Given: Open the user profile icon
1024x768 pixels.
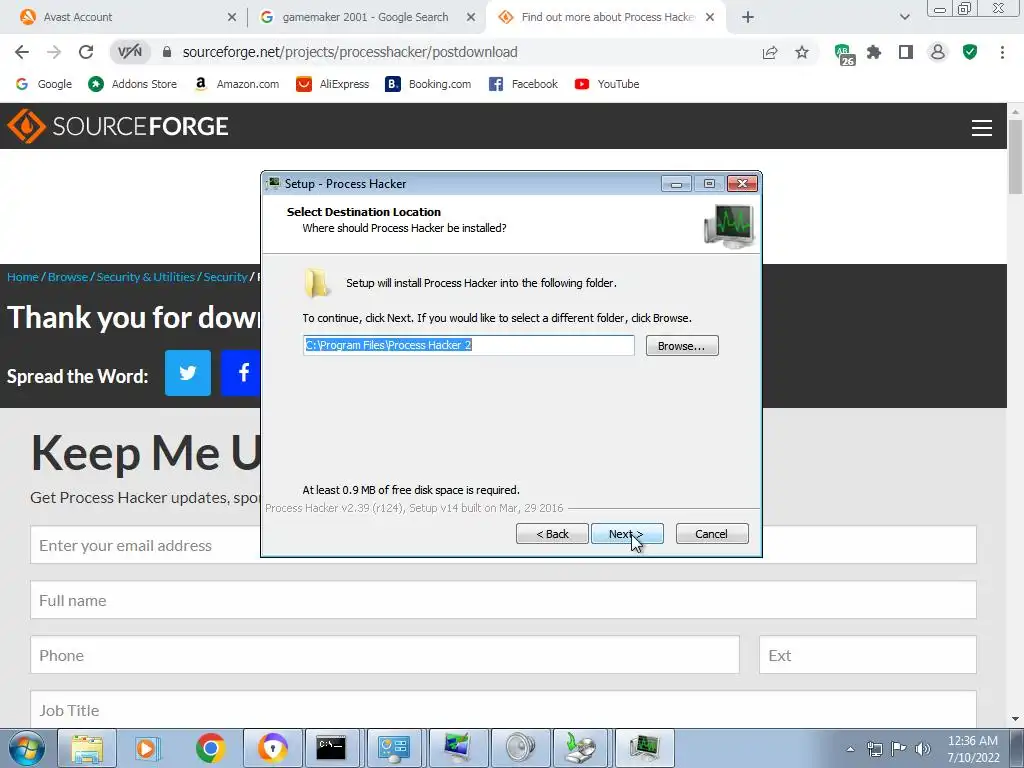Looking at the screenshot, I should tap(938, 52).
